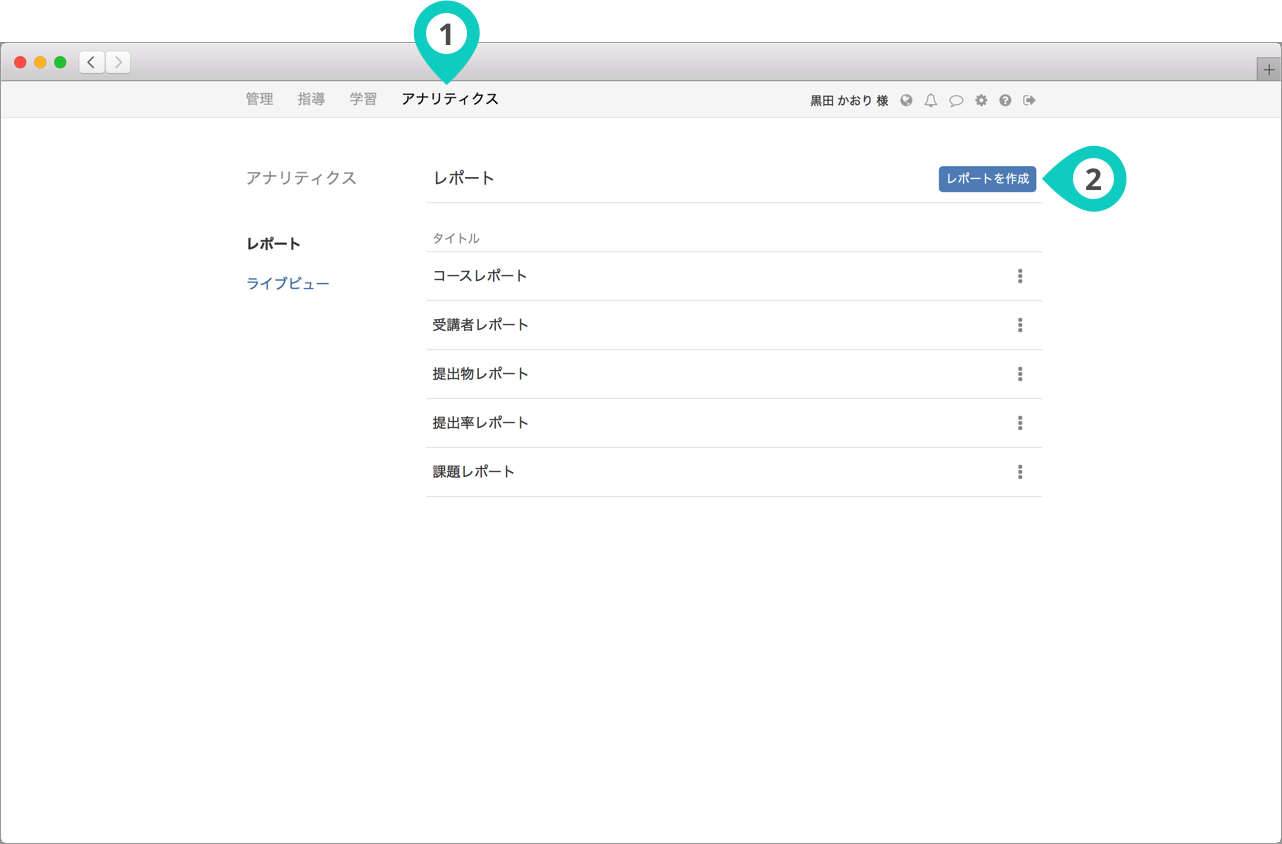Switch to the 管理 tab

(259, 99)
